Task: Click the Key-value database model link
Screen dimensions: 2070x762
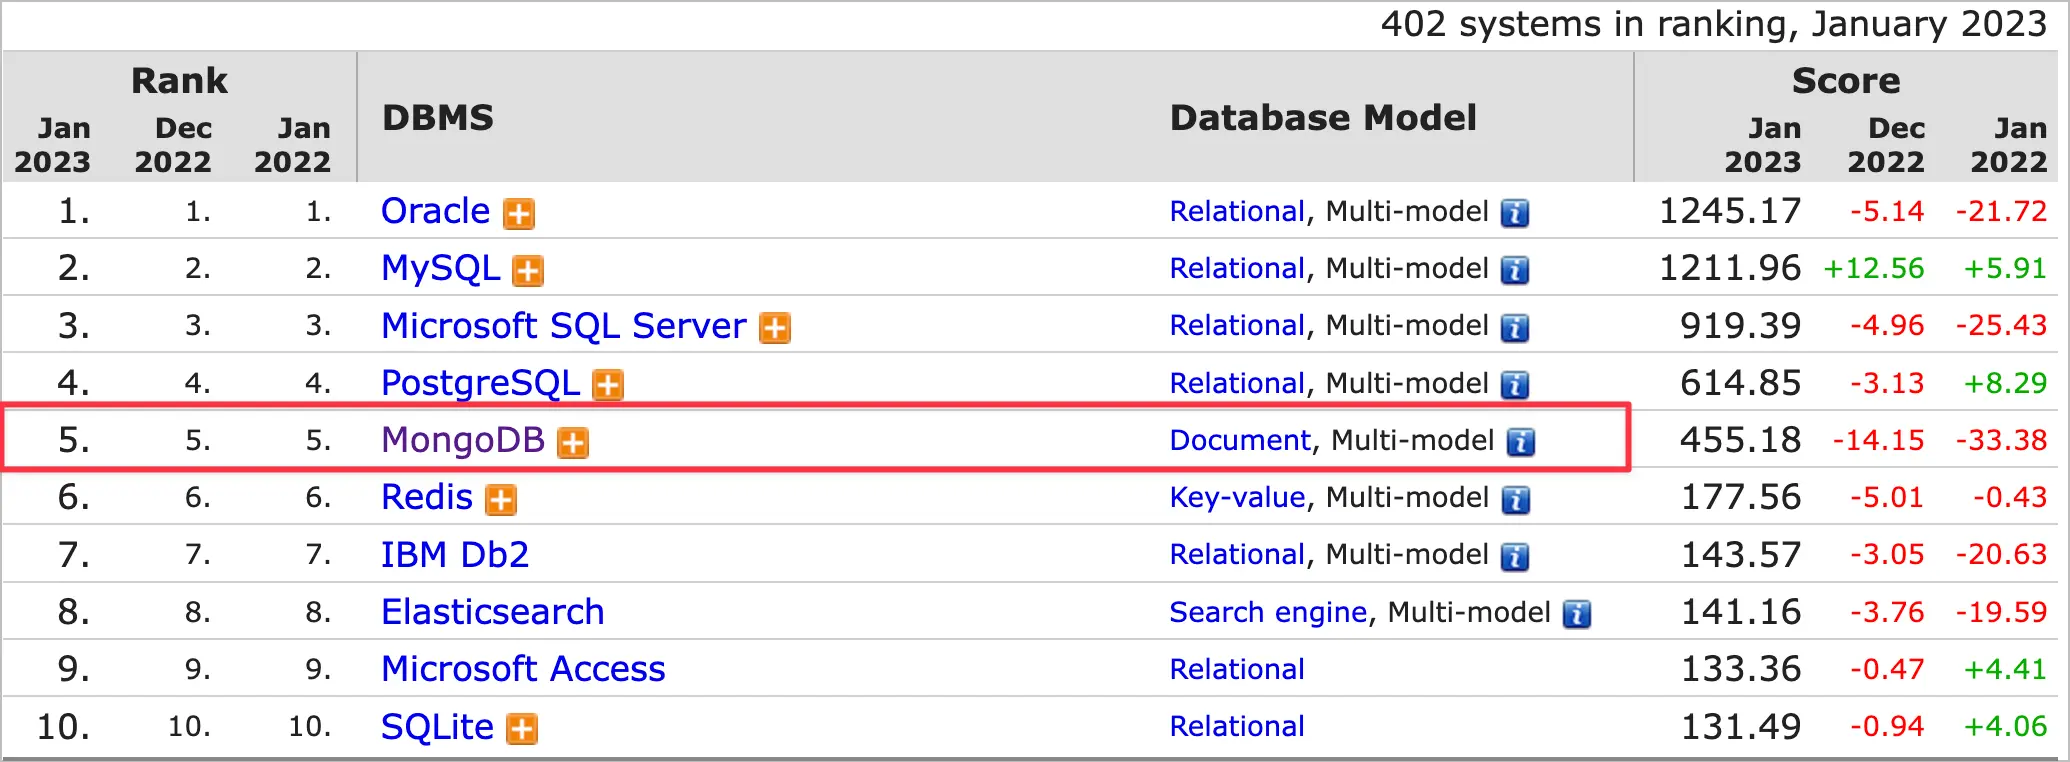Action: tap(1237, 497)
